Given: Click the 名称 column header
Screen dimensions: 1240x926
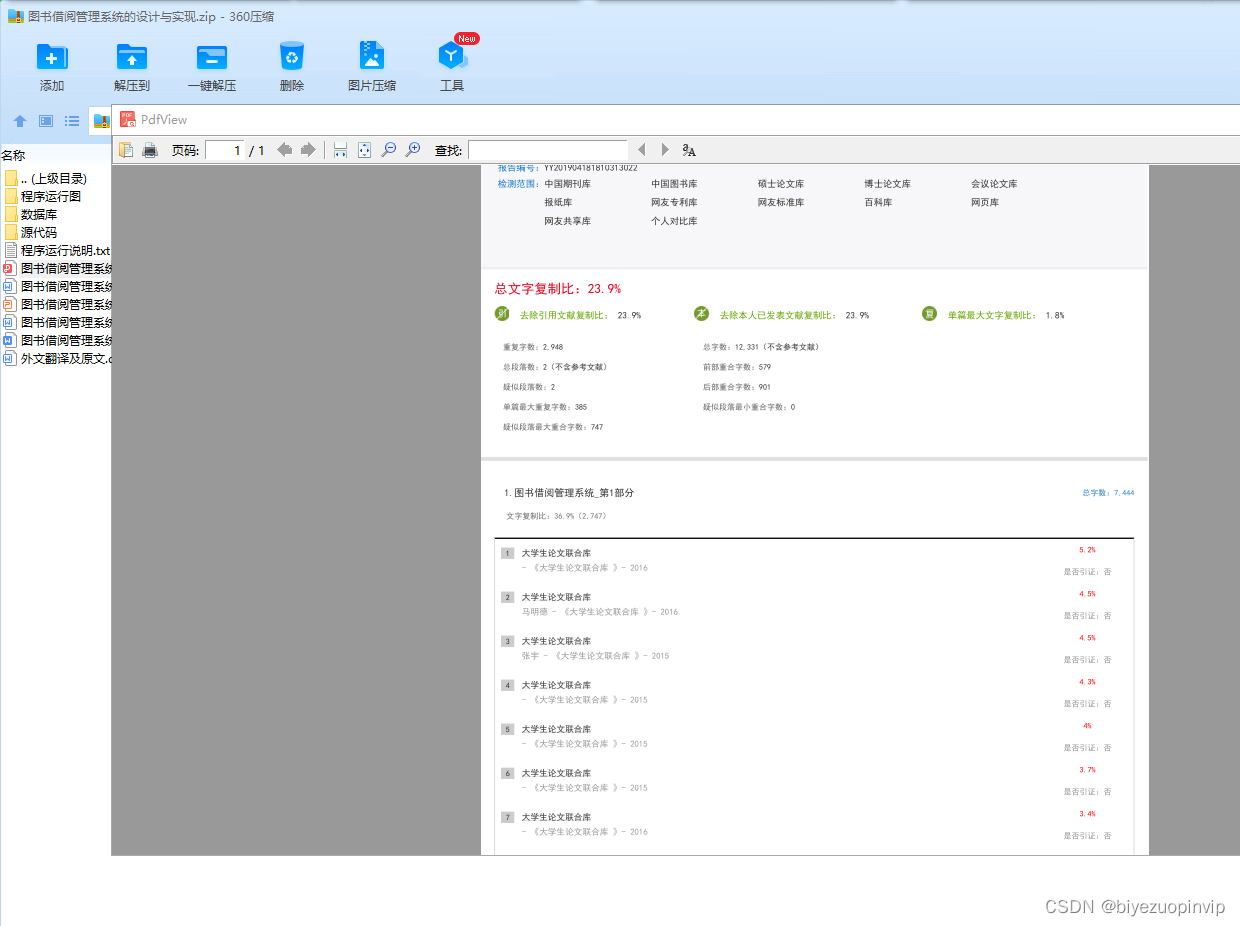Looking at the screenshot, I should (13, 155).
